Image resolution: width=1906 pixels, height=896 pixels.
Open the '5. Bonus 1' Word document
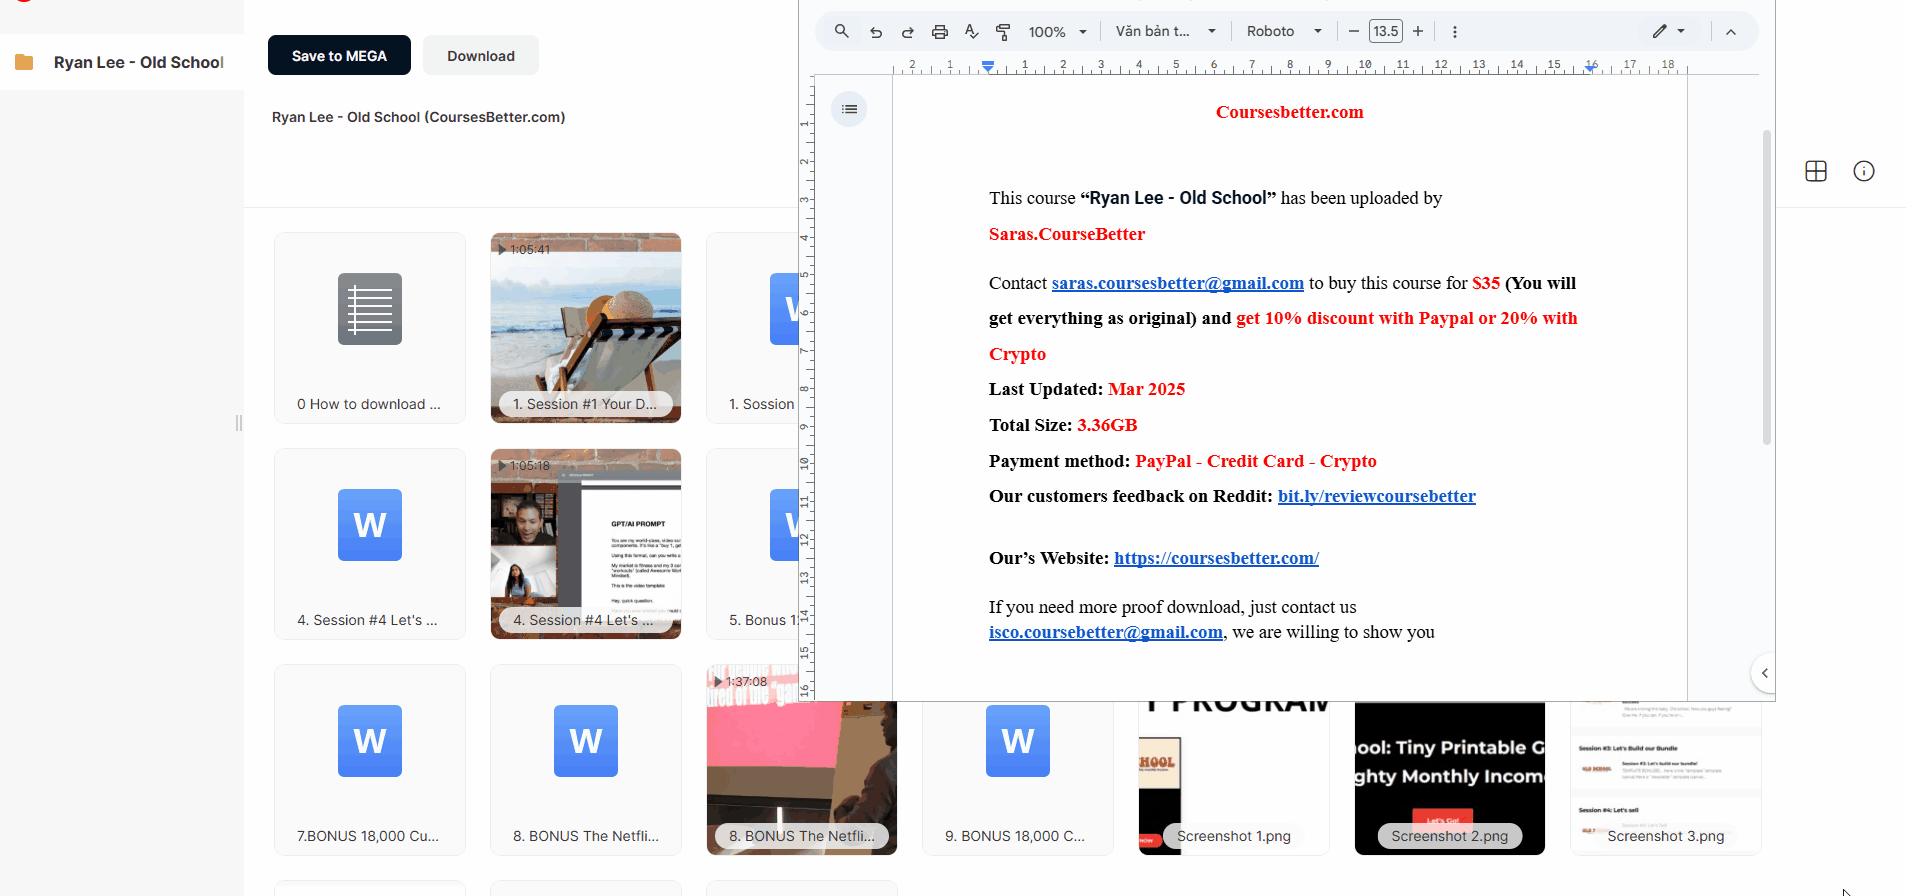tap(753, 544)
